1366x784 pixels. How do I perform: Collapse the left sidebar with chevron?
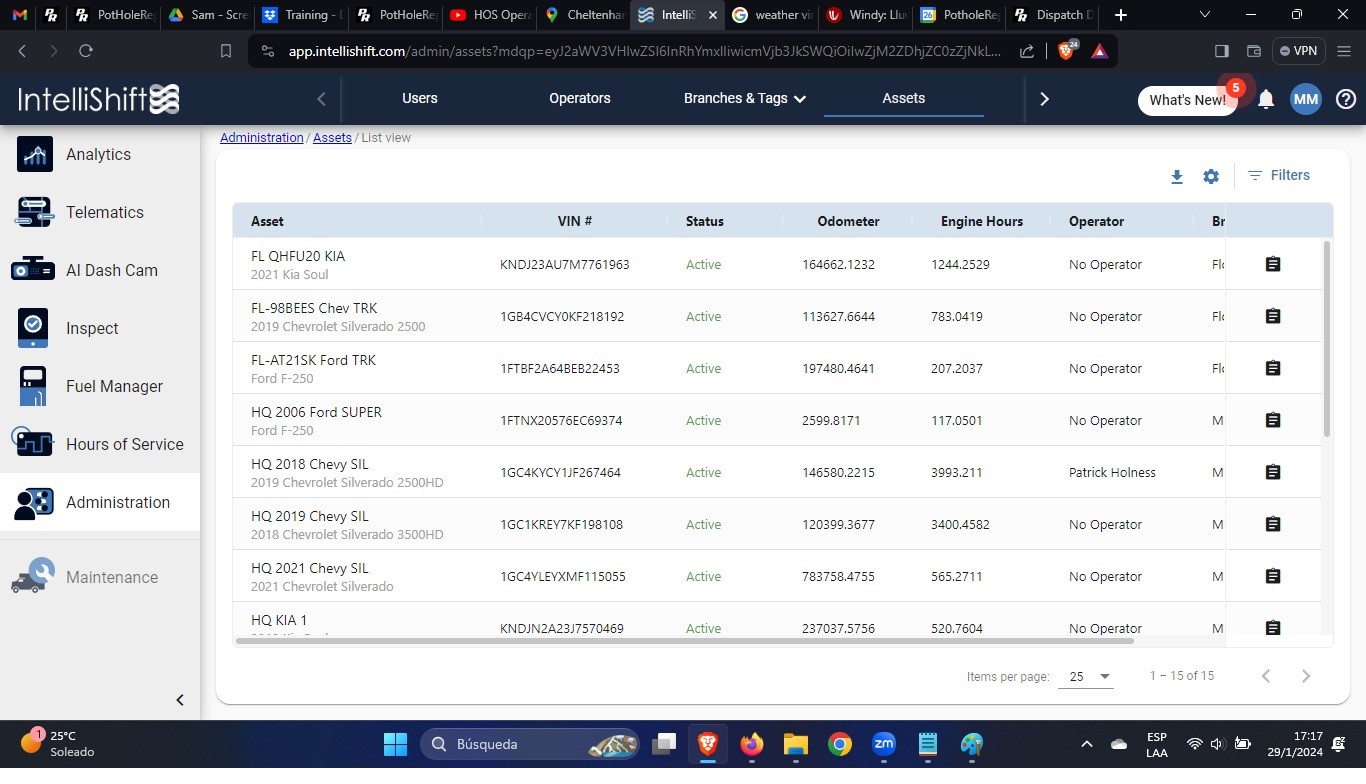coord(180,700)
